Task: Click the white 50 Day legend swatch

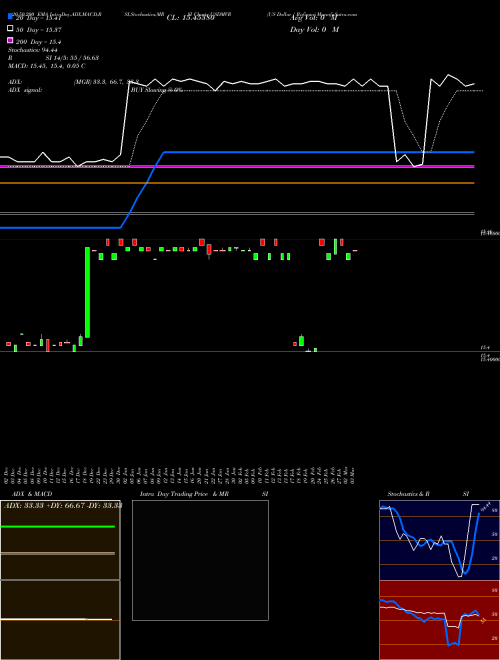Action: pos(10,28)
